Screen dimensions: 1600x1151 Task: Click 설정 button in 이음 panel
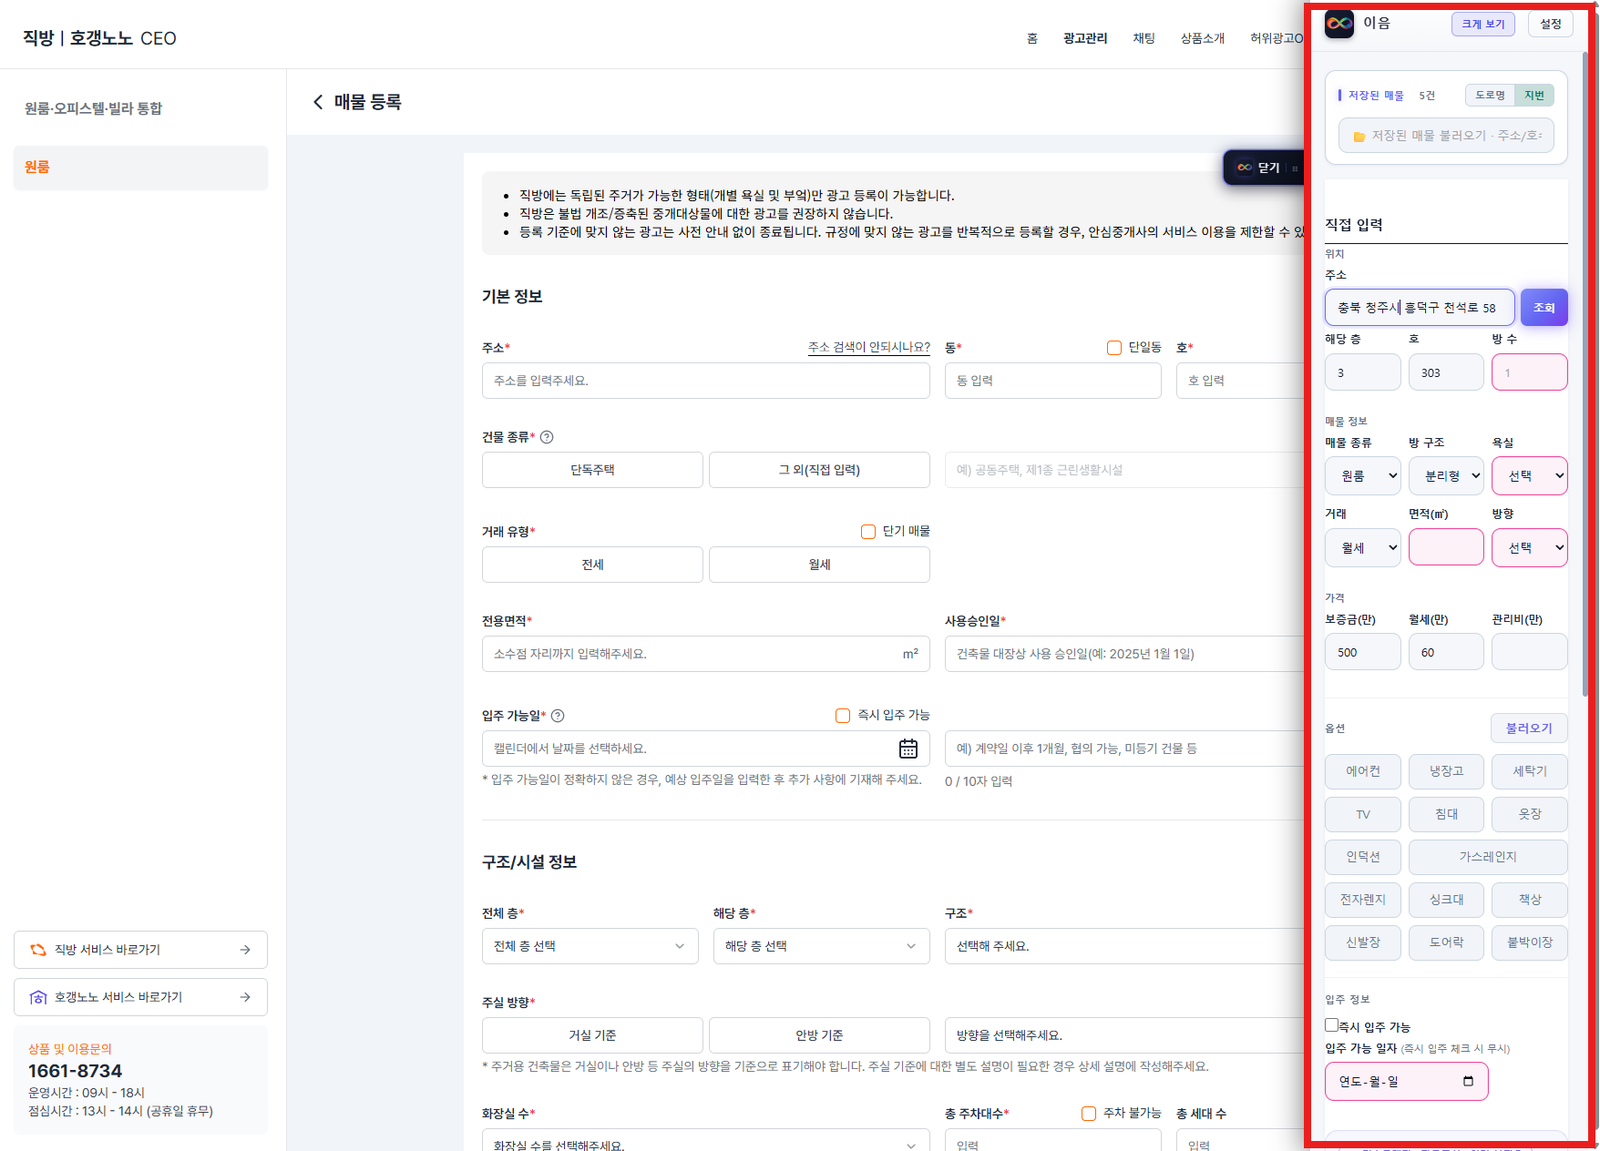pos(1550,24)
